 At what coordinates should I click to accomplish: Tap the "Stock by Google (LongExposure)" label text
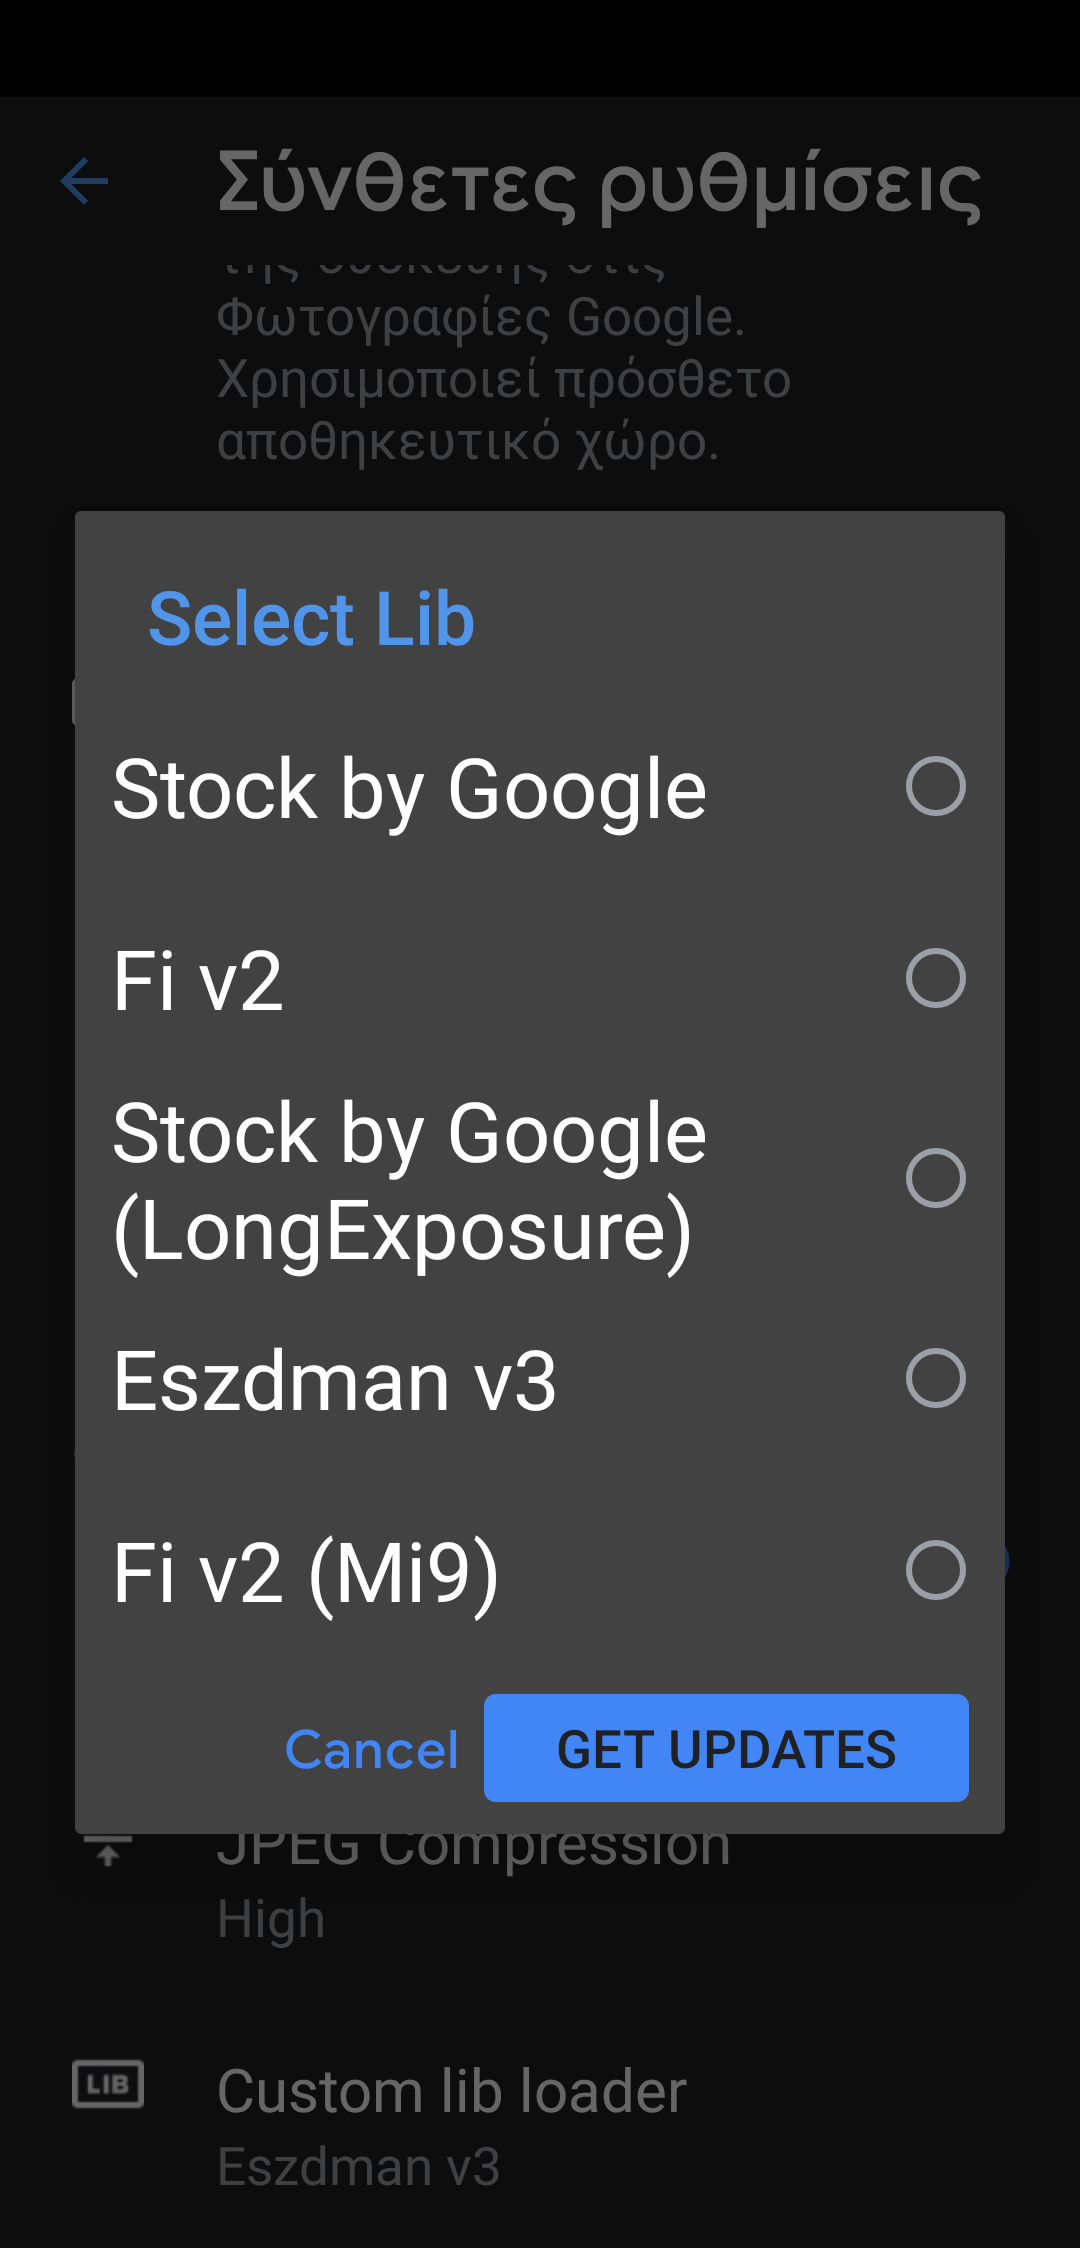[x=410, y=1182]
